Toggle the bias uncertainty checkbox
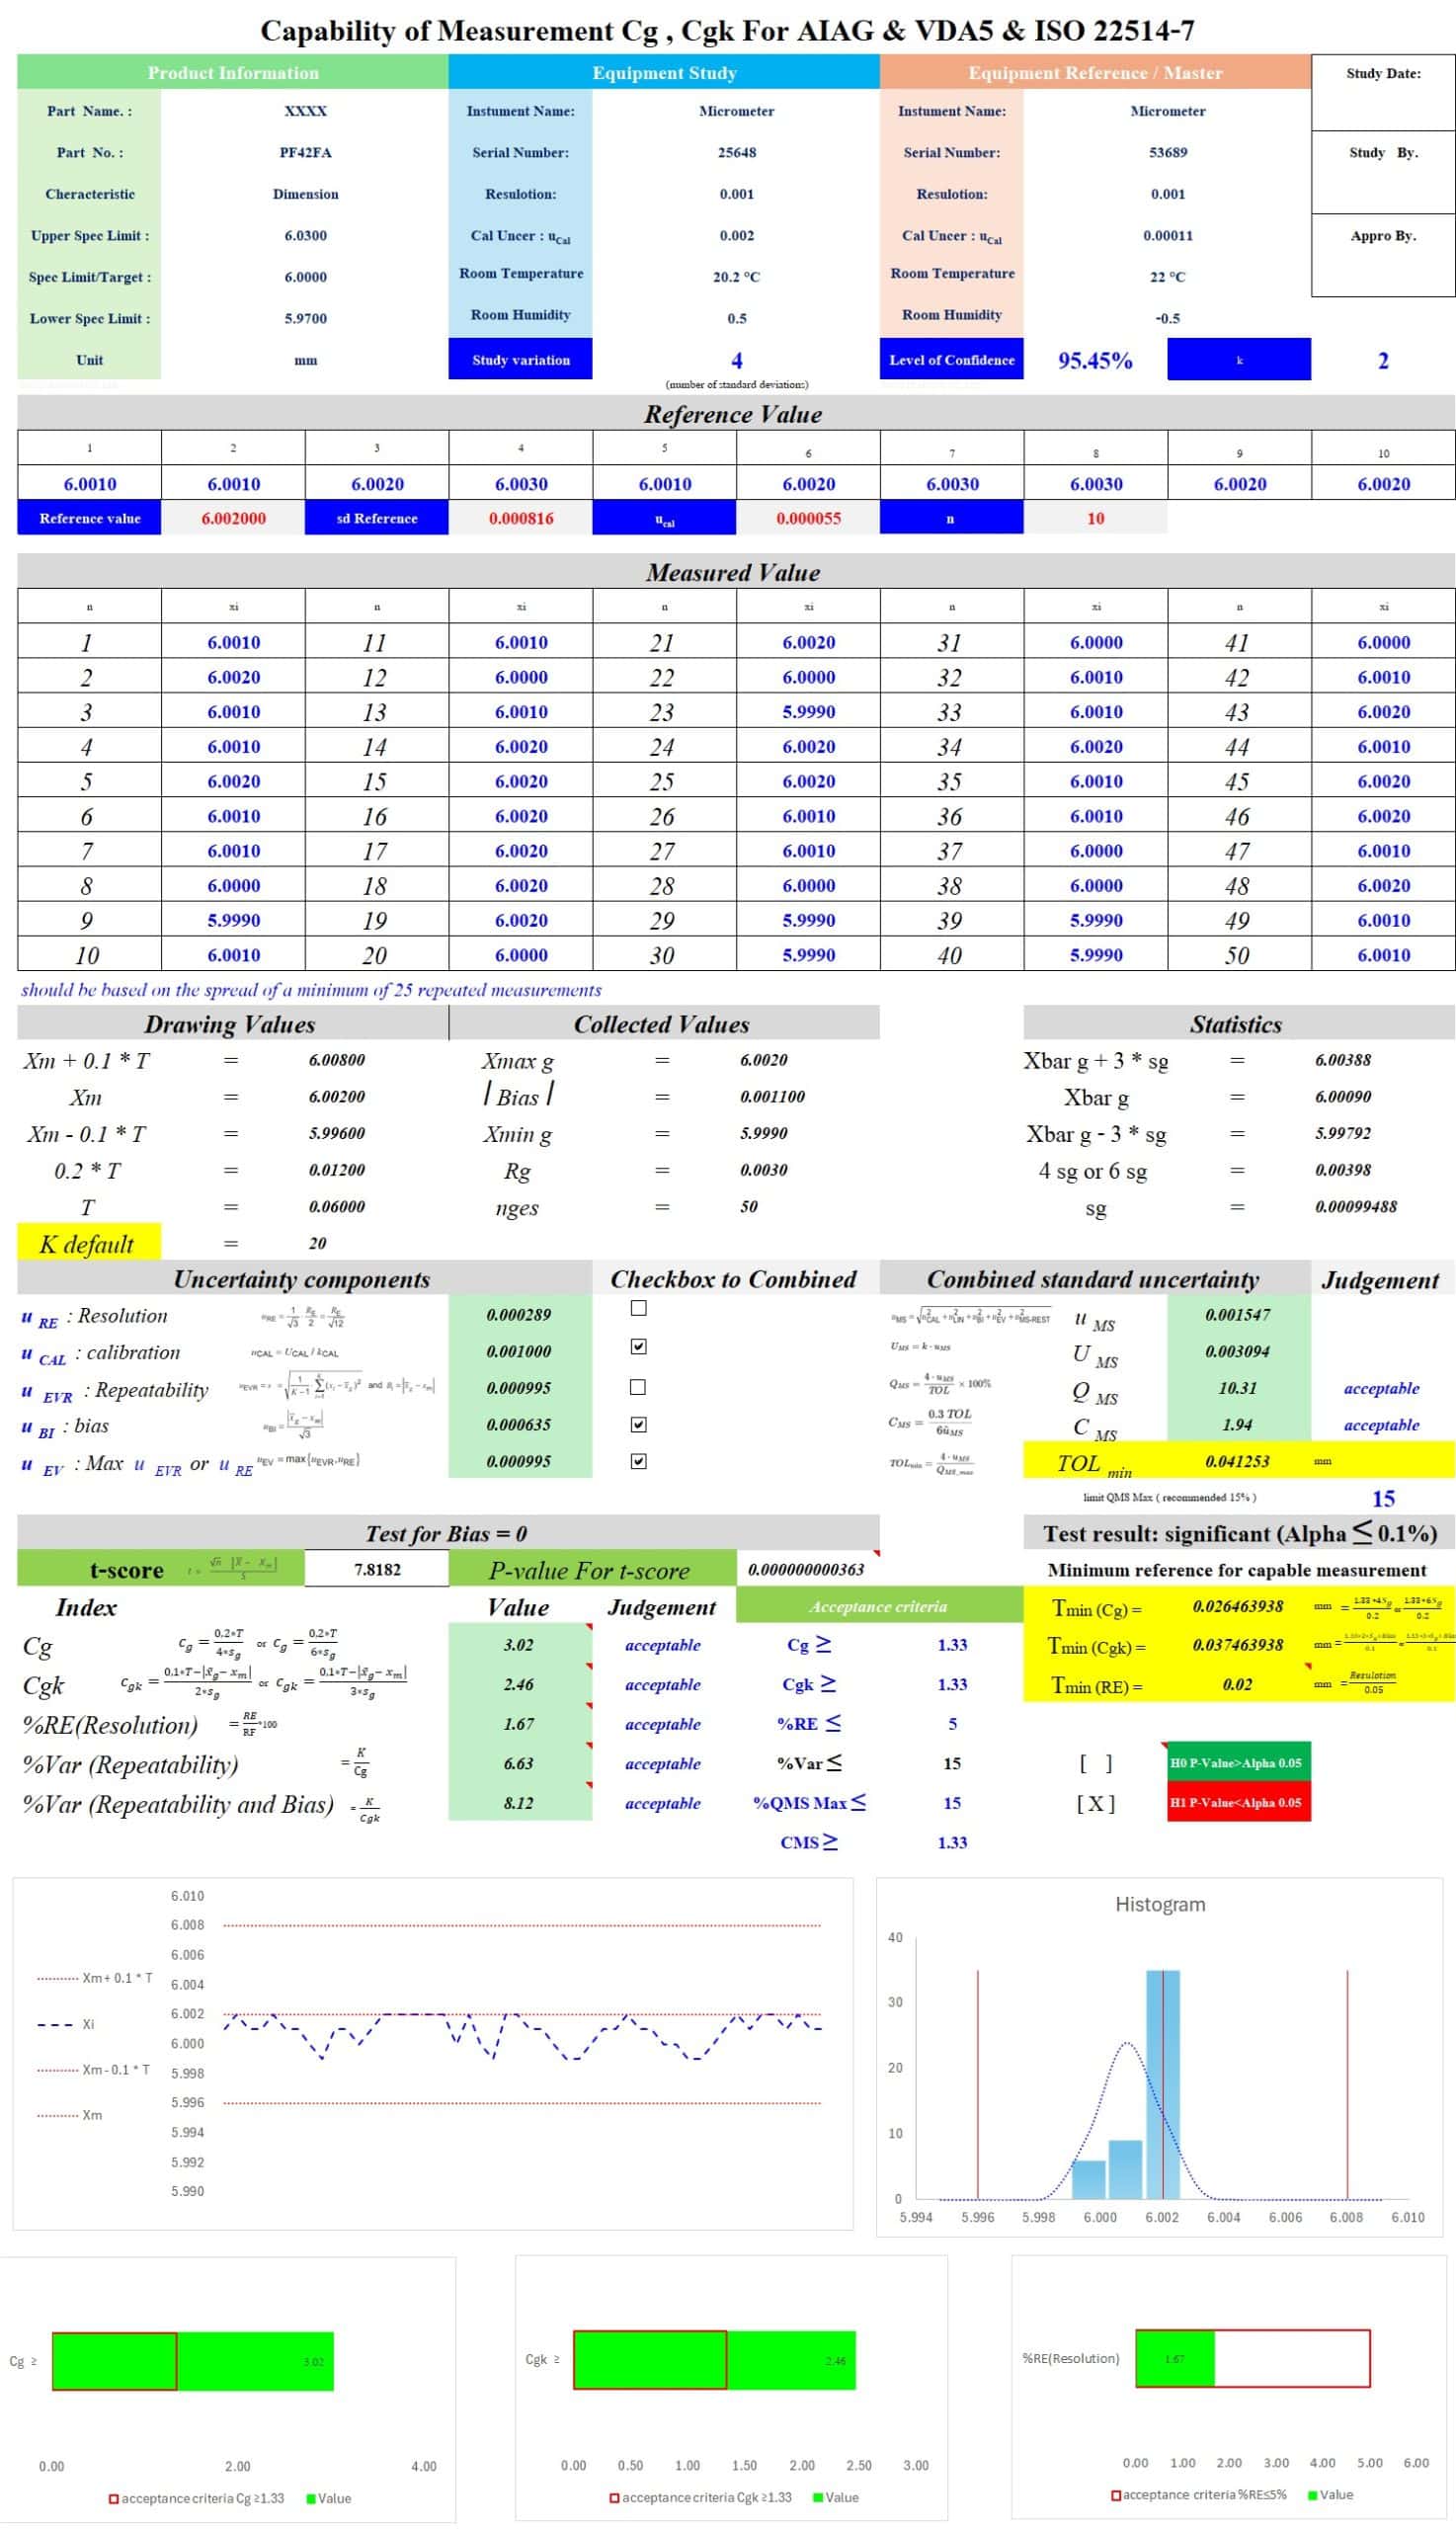This screenshot has width=1456, height=2529. coord(638,1423)
